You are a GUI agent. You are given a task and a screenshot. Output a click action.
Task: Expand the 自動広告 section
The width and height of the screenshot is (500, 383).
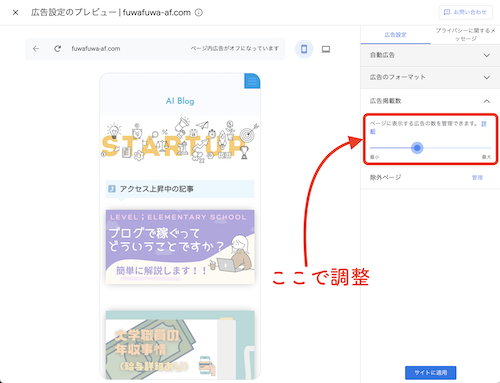point(430,55)
